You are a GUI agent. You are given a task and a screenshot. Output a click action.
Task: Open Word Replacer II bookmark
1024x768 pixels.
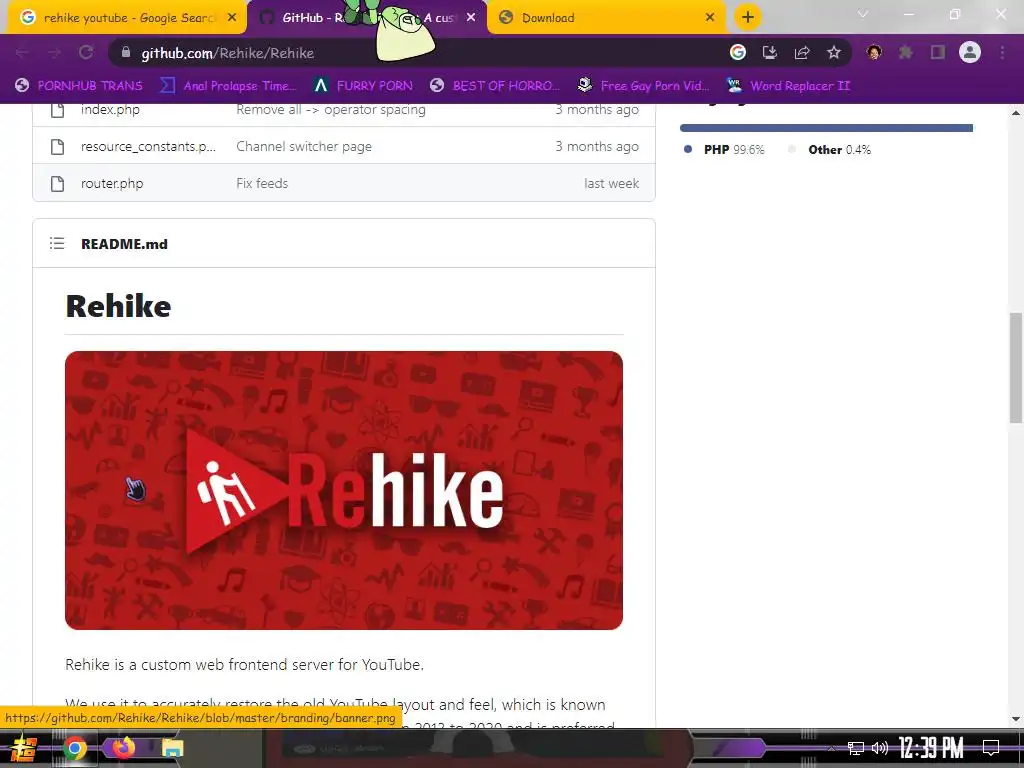pyautogui.click(x=789, y=86)
